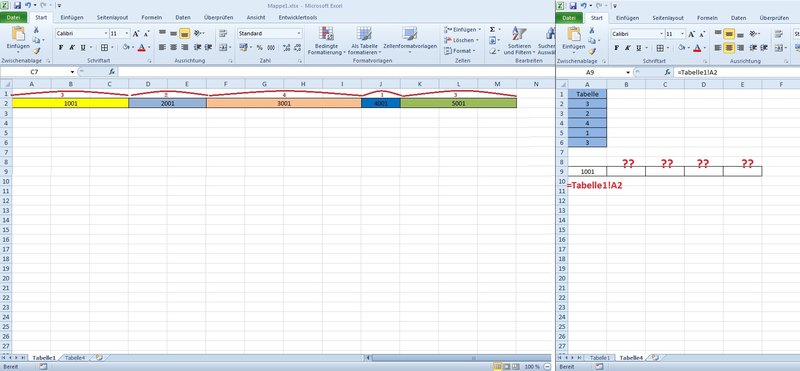Open Bedingte Formatierung icon
Viewport: 800px width, 371px height.
pyautogui.click(x=327, y=34)
